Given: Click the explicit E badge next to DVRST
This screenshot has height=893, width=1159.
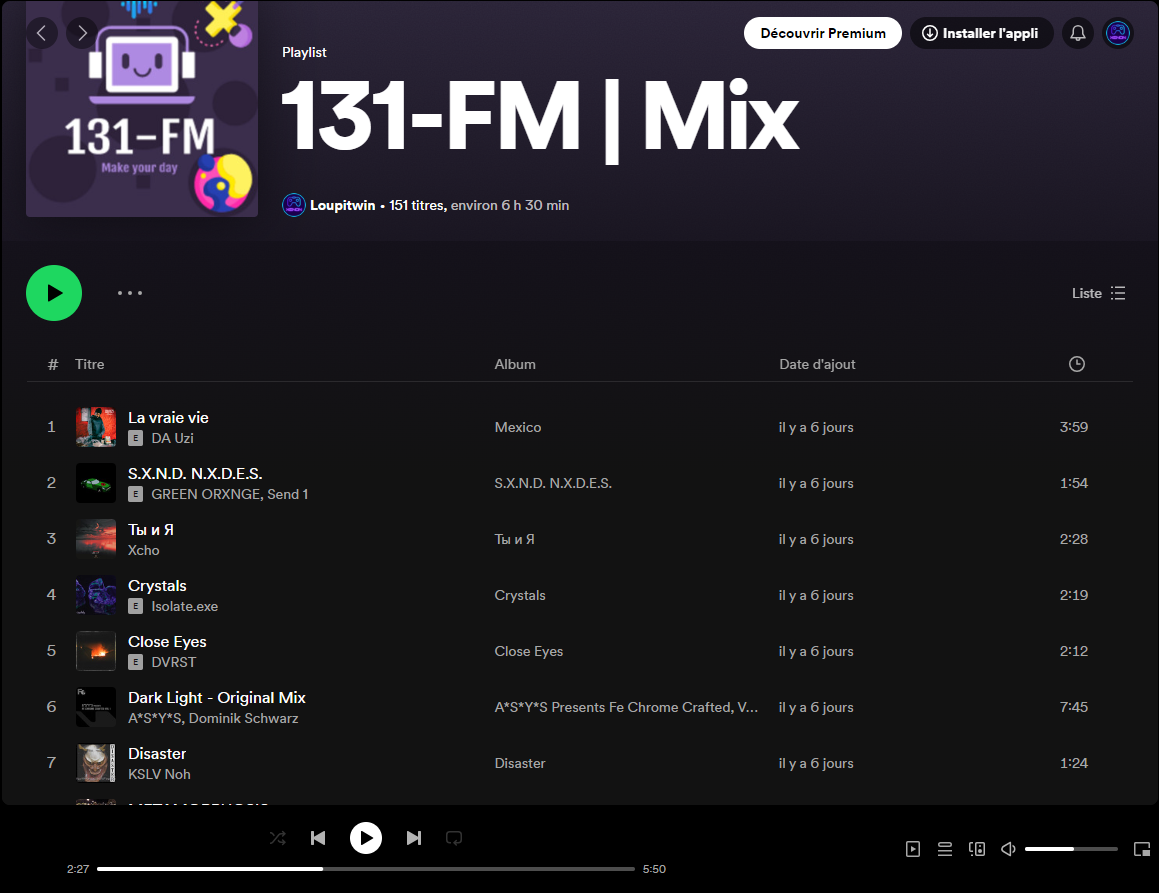Looking at the screenshot, I should [x=135, y=662].
